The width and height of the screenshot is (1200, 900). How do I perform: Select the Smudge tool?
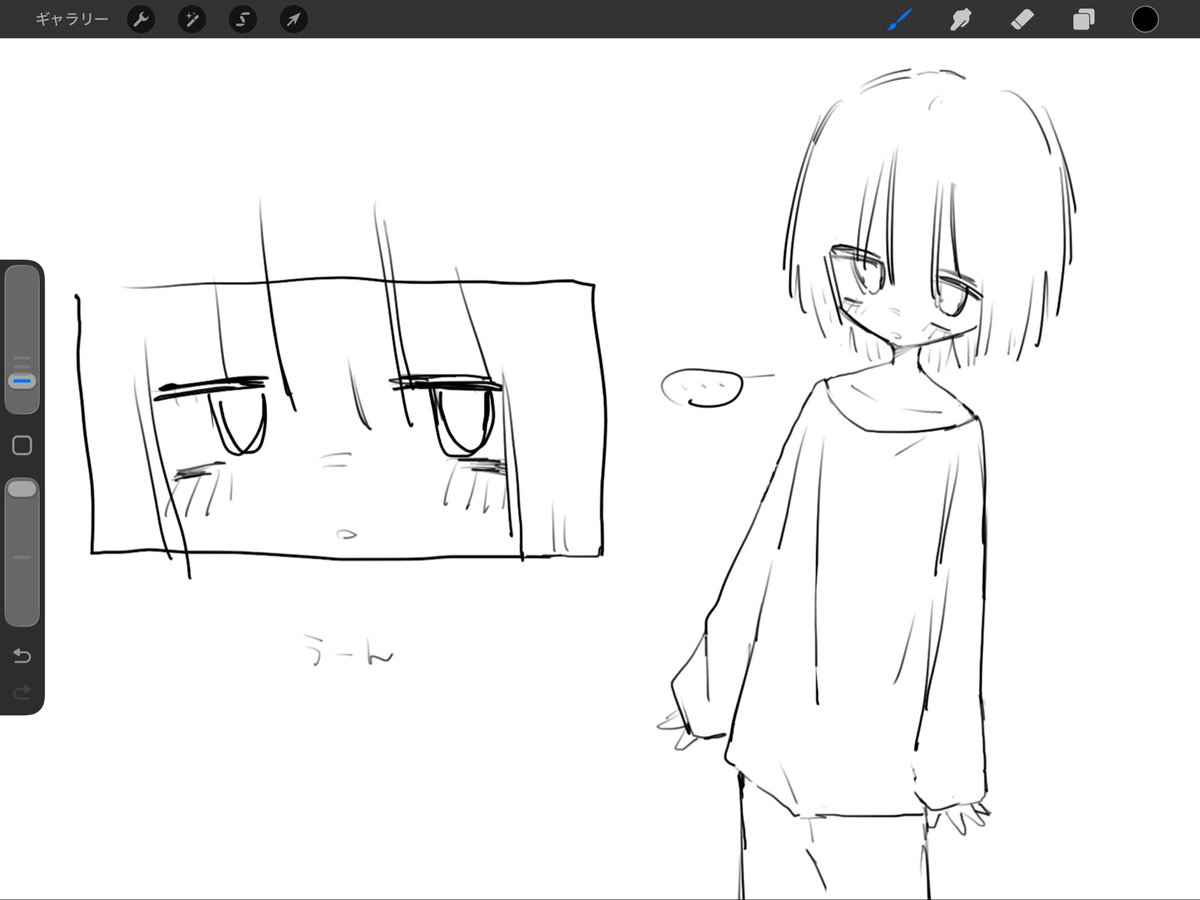tap(962, 19)
